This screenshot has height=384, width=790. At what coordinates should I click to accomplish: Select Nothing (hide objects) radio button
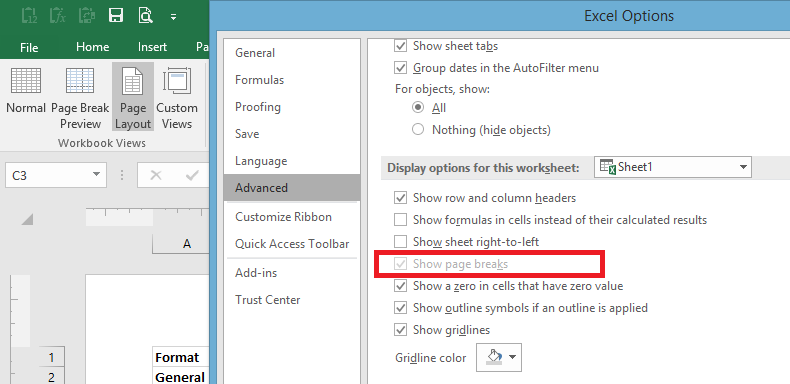pos(418,130)
